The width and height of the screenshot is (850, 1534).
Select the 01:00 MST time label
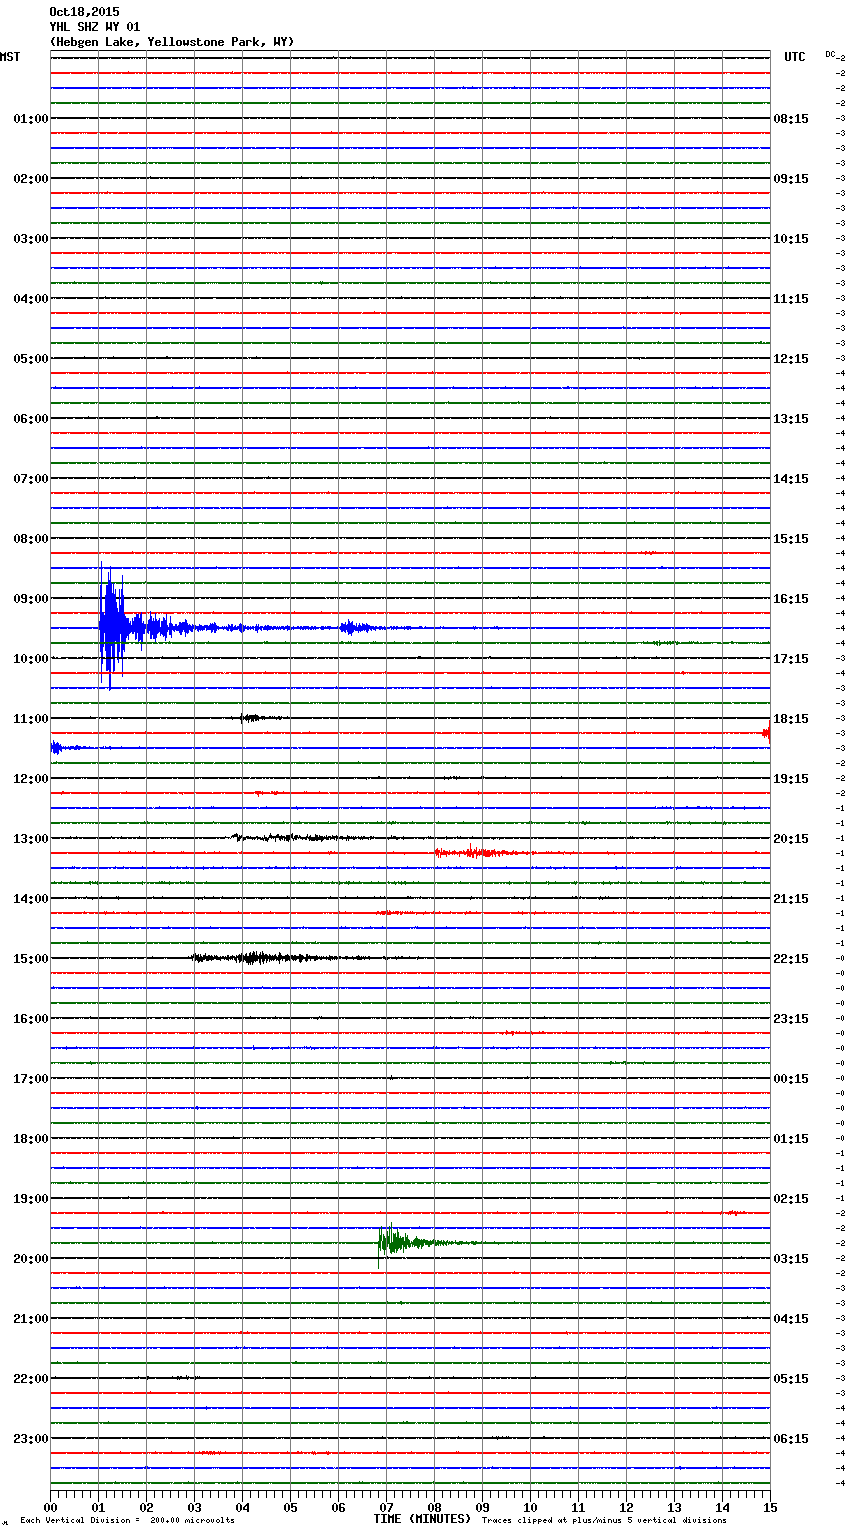pyautogui.click(x=31, y=119)
